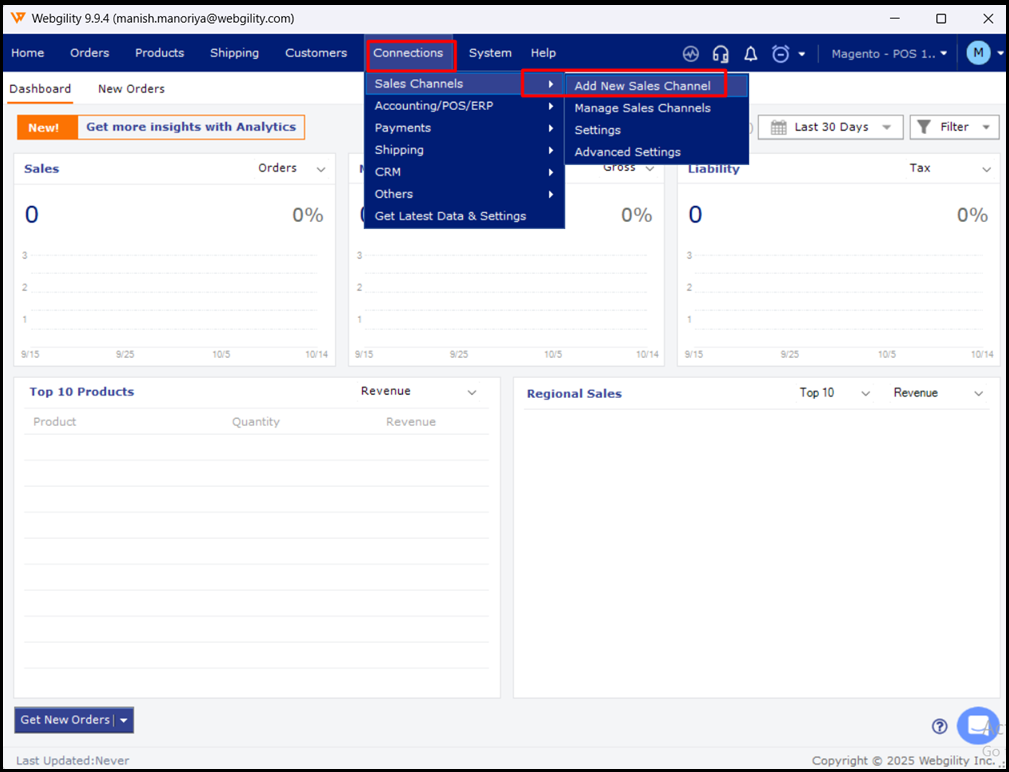Click the arrow beside Get New Orders
1009x772 pixels.
click(124, 720)
